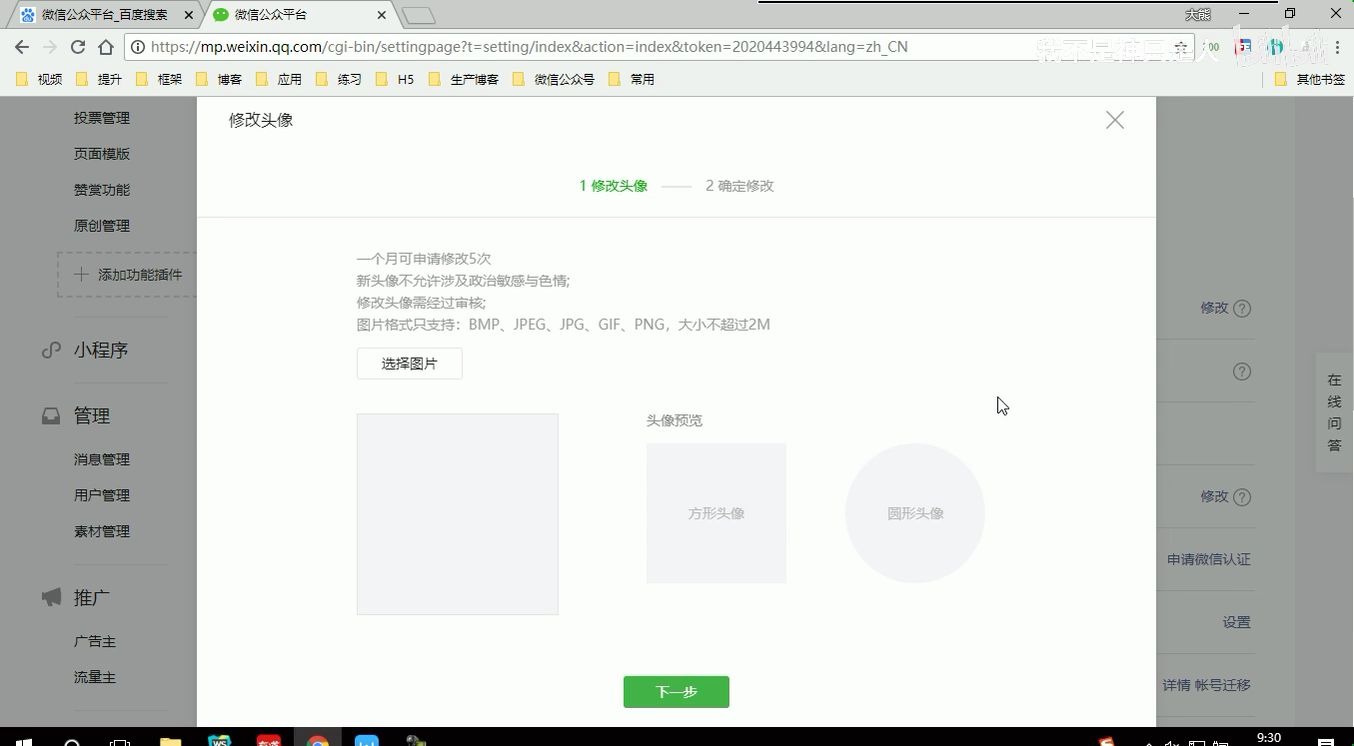
Task: Click the Chrome icon in the taskbar
Action: (317, 741)
